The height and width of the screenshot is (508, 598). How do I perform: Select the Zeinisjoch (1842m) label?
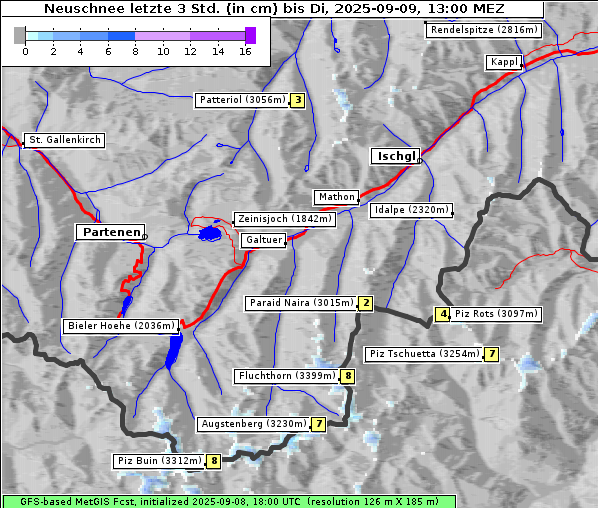tap(284, 219)
